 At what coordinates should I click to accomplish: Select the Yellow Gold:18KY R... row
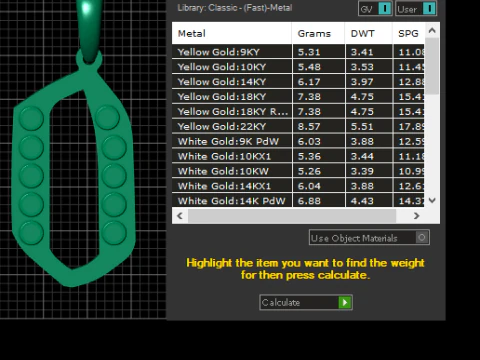coord(298,112)
